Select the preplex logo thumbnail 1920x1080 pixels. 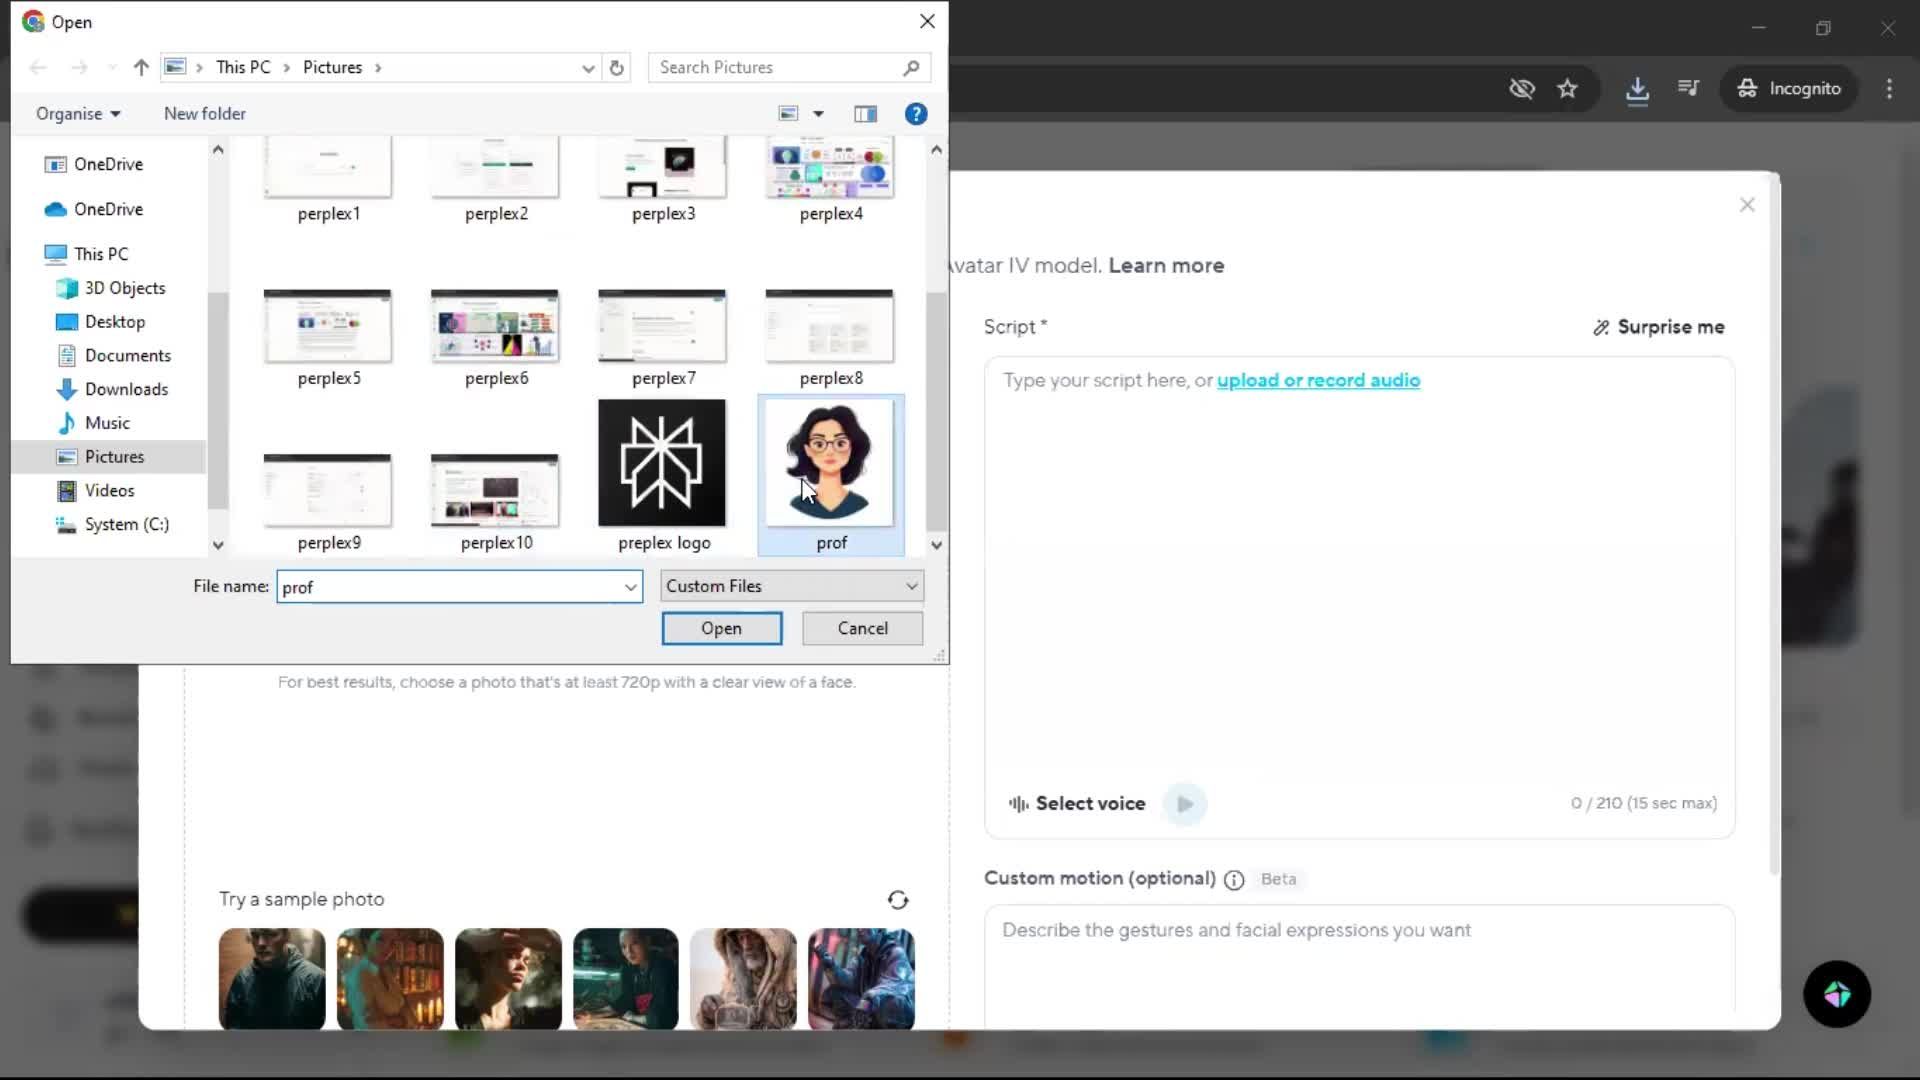coord(662,464)
